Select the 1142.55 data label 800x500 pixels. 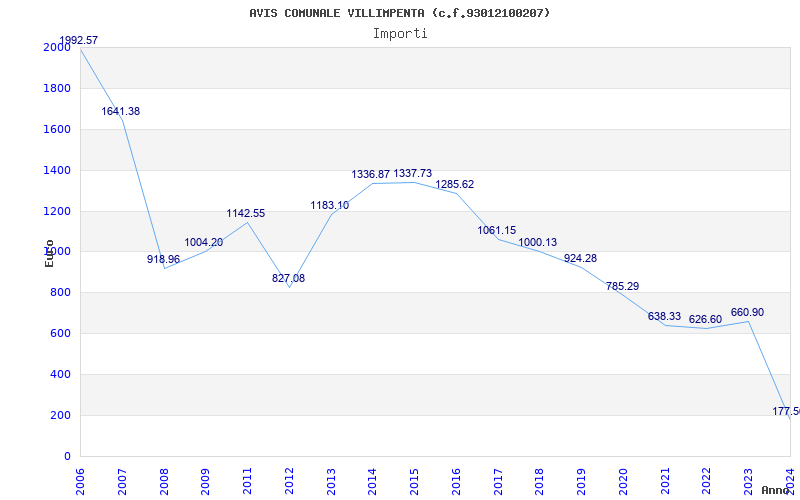[x=246, y=213]
